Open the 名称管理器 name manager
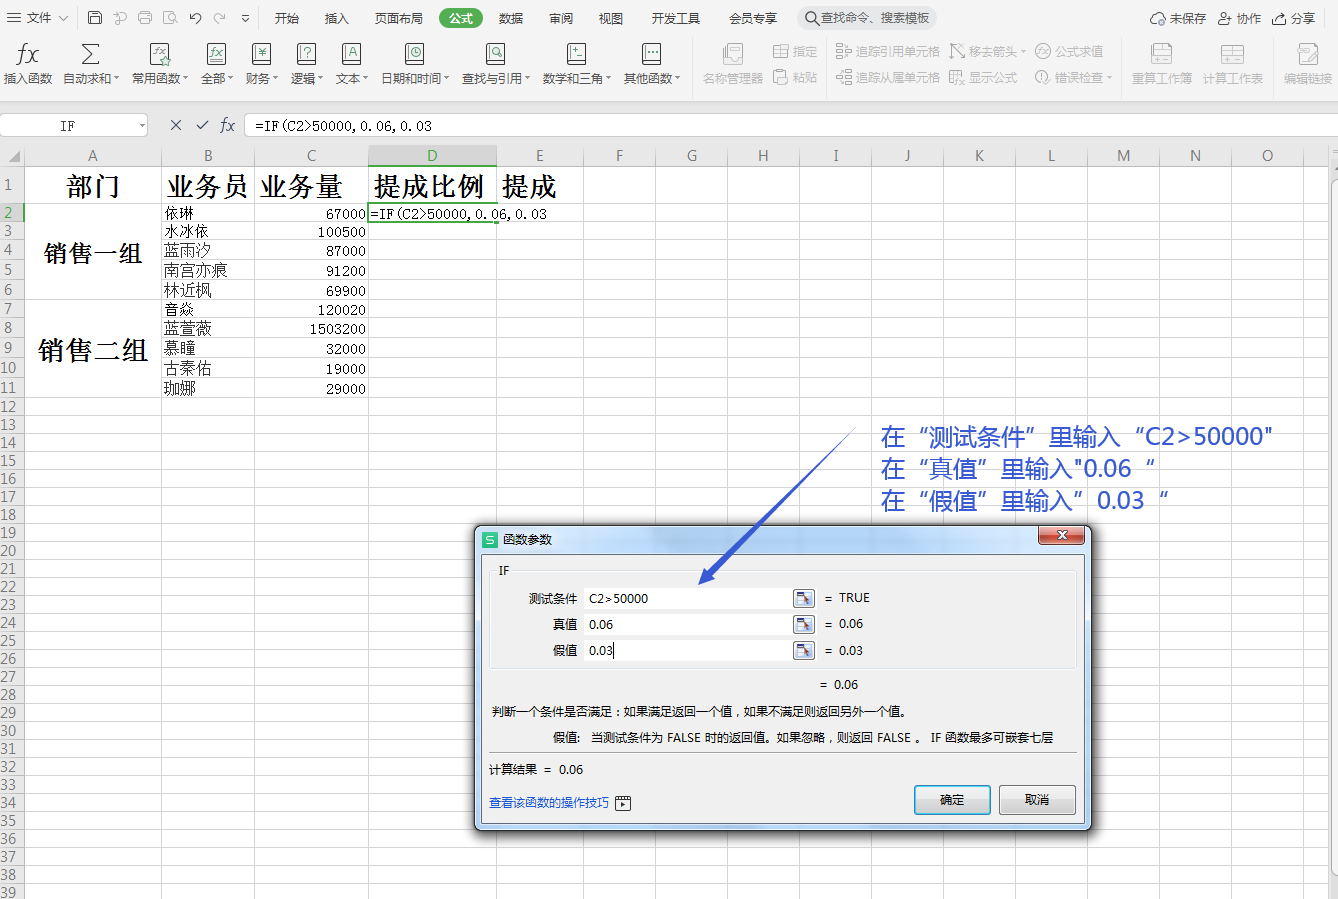The image size is (1338, 899). (x=733, y=63)
